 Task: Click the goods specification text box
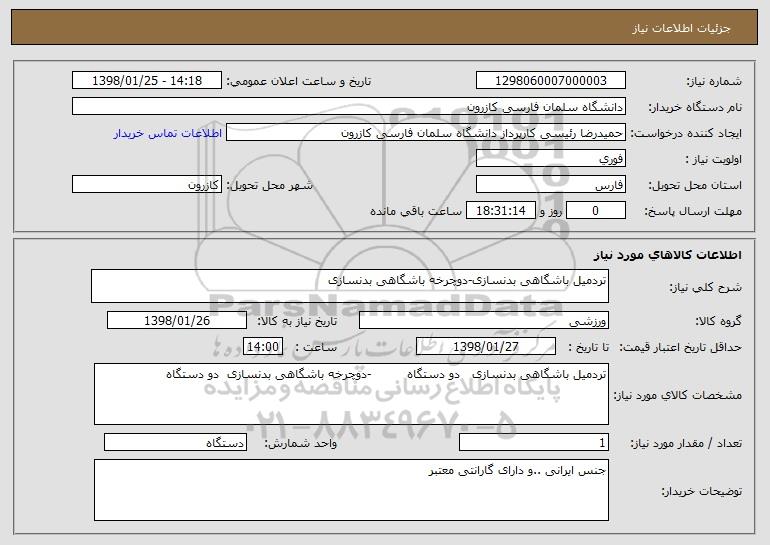pyautogui.click(x=351, y=394)
